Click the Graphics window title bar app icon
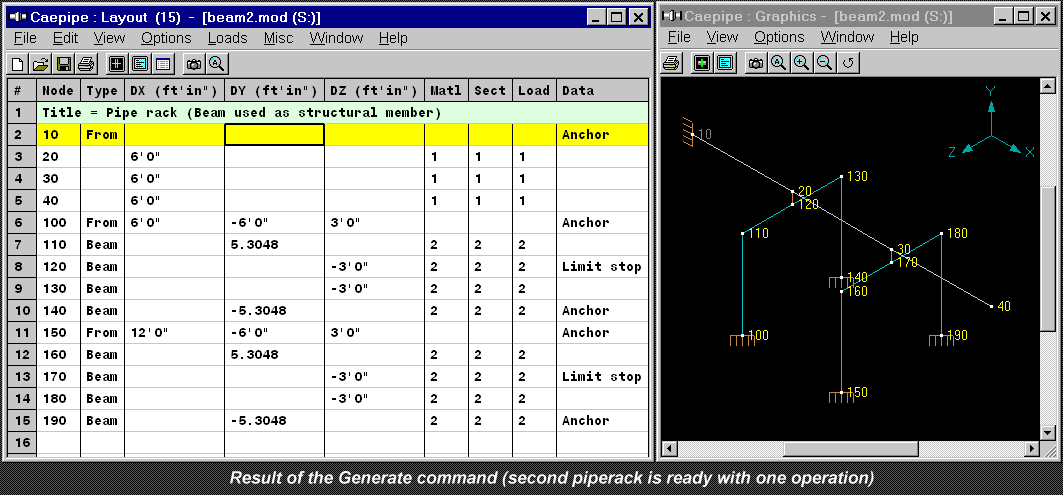 [x=673, y=16]
